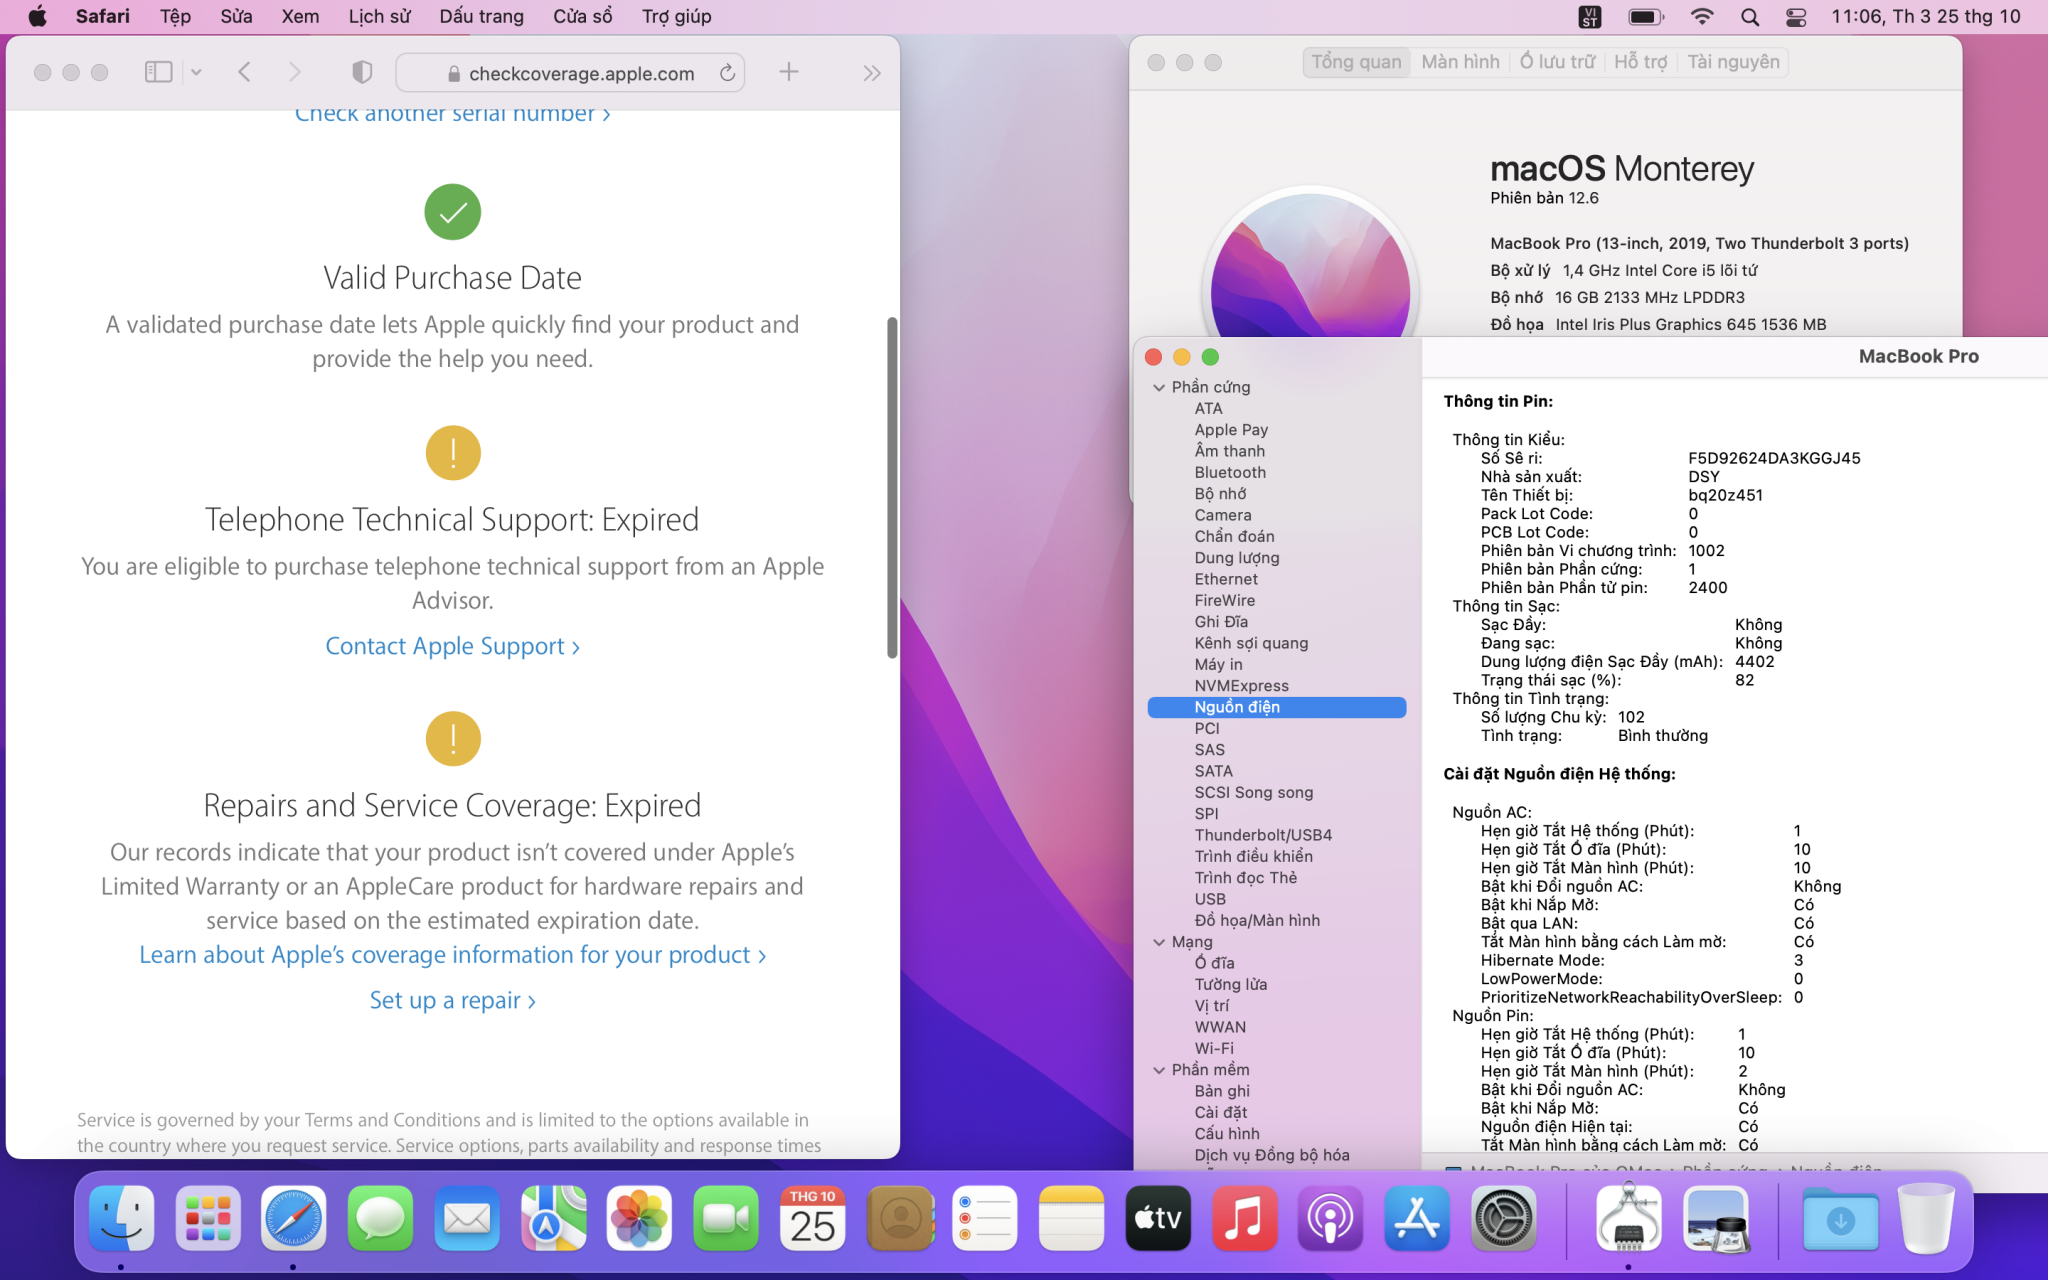Image resolution: width=2048 pixels, height=1280 pixels.
Task: Click the toolbar overflow chevrons
Action: 871,72
